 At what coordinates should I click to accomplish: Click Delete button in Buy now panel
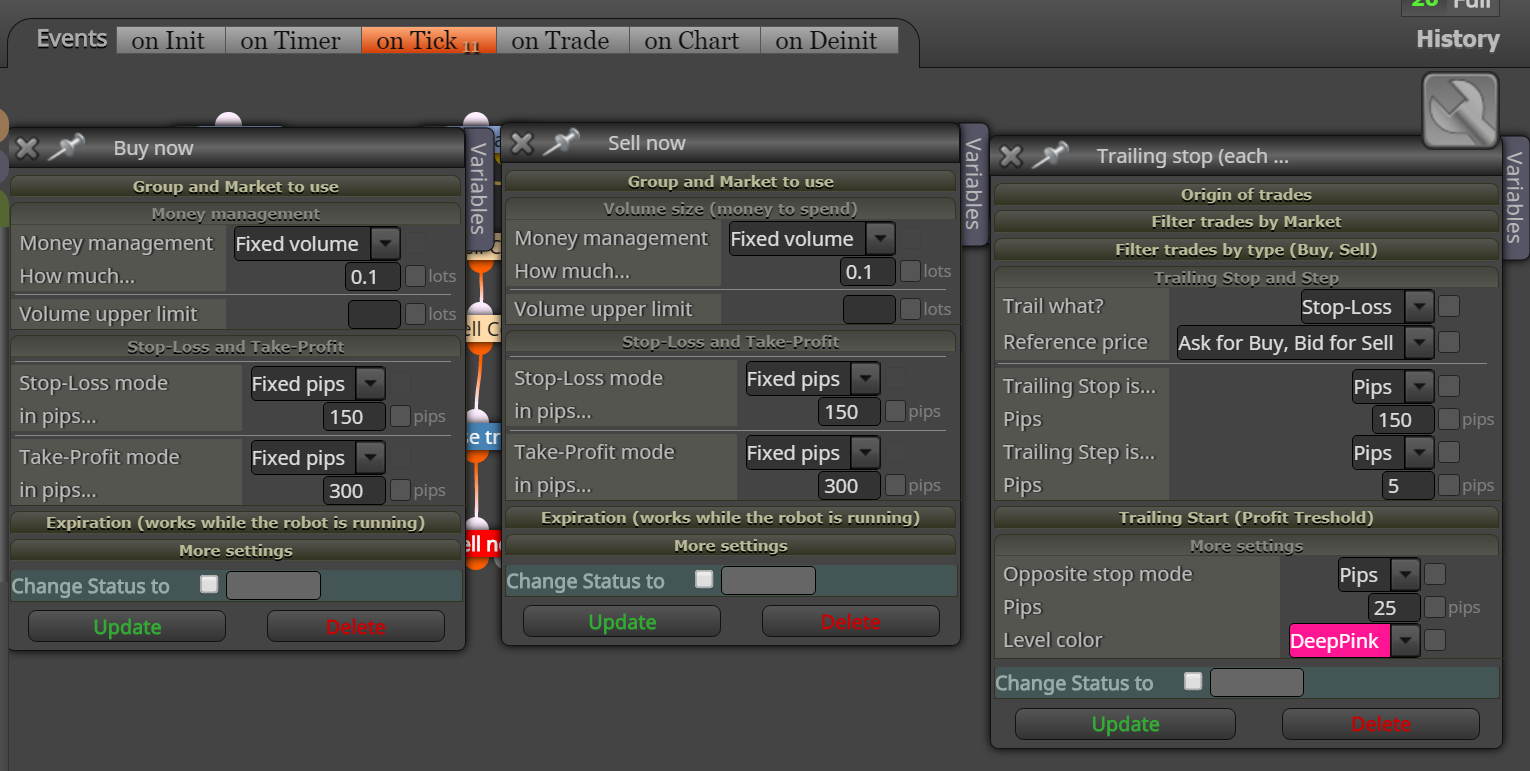[x=355, y=627]
